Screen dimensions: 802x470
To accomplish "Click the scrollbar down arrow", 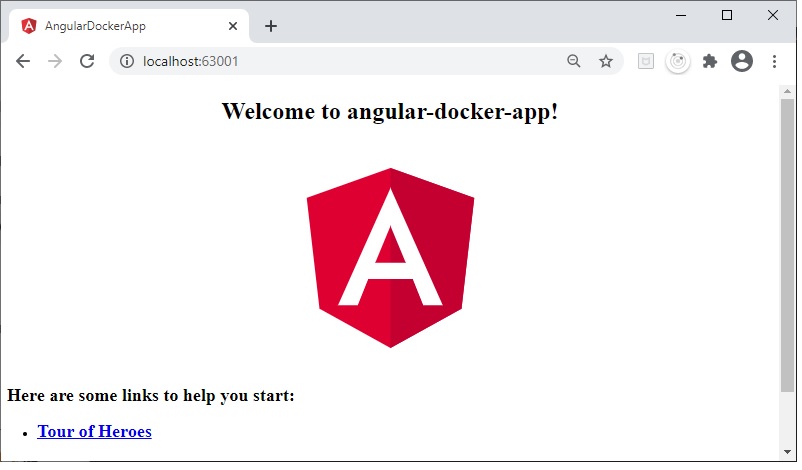I will coord(788,452).
